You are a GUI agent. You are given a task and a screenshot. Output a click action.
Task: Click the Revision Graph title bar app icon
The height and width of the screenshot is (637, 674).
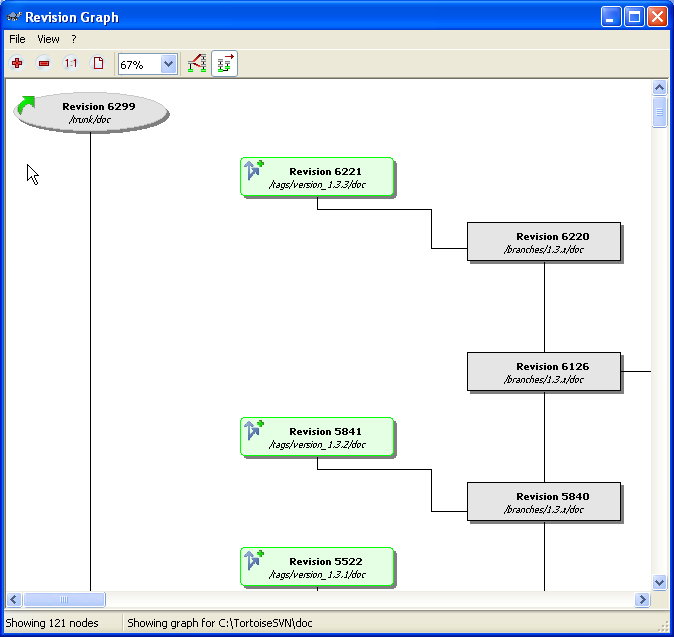pyautogui.click(x=15, y=17)
